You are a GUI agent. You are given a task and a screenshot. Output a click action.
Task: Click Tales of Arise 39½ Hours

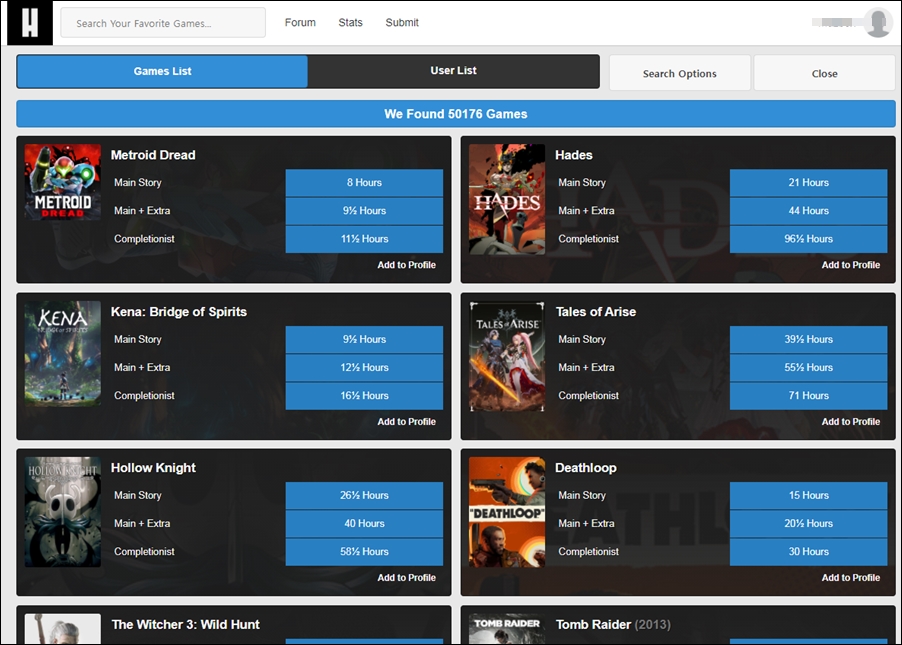808,339
